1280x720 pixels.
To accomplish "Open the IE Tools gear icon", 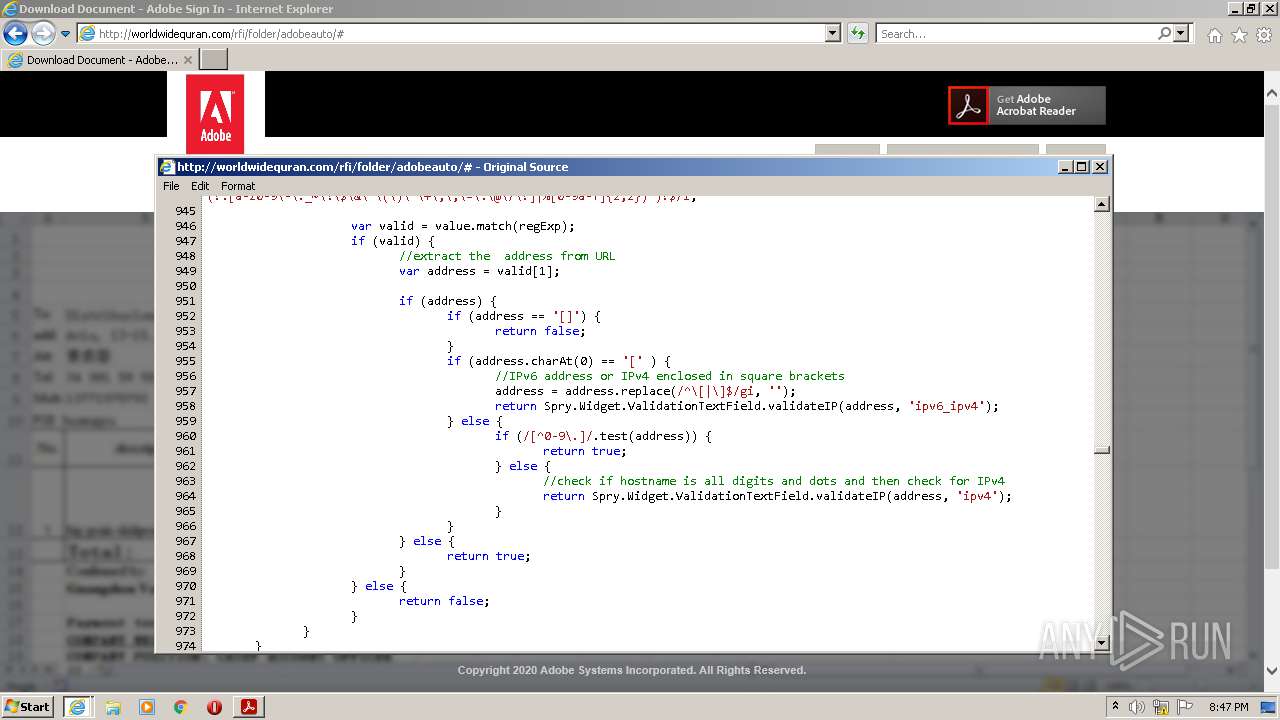I will click(x=1263, y=35).
